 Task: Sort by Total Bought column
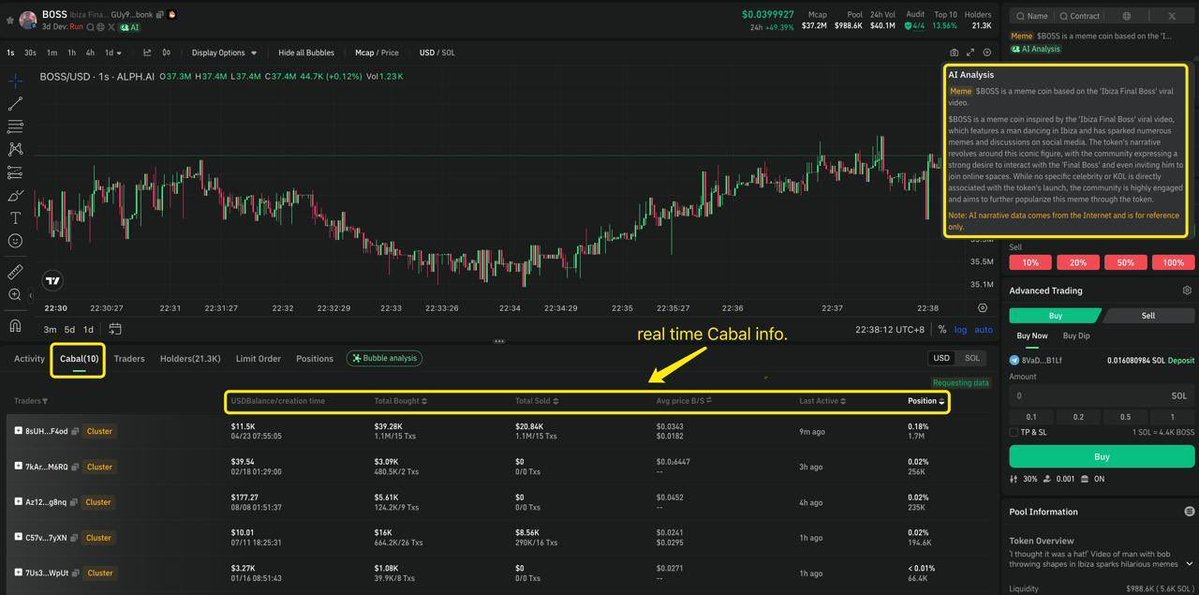401,401
